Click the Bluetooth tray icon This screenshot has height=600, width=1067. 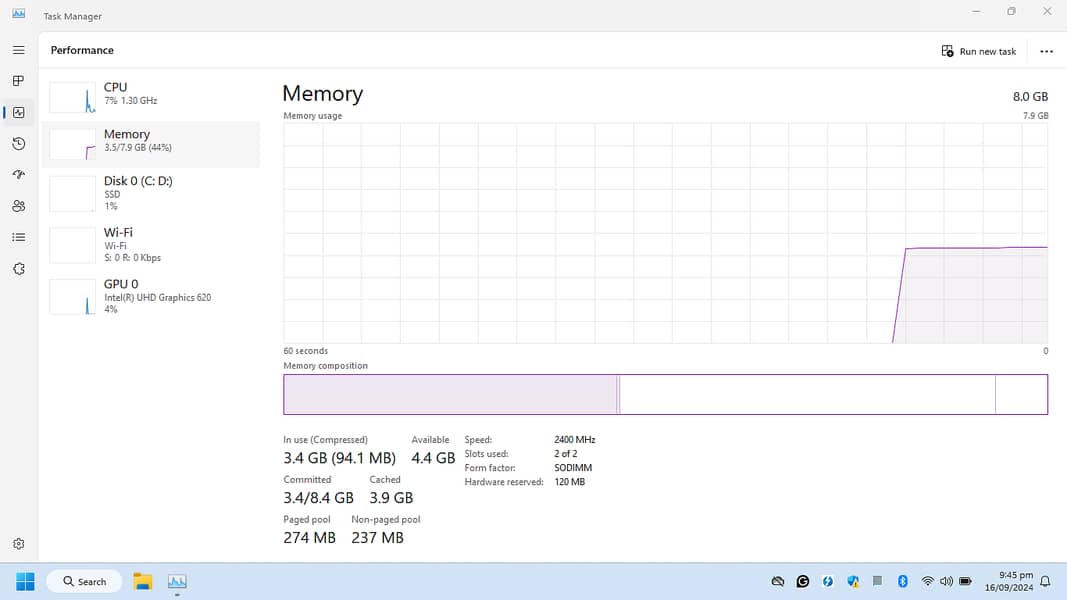[x=902, y=581]
